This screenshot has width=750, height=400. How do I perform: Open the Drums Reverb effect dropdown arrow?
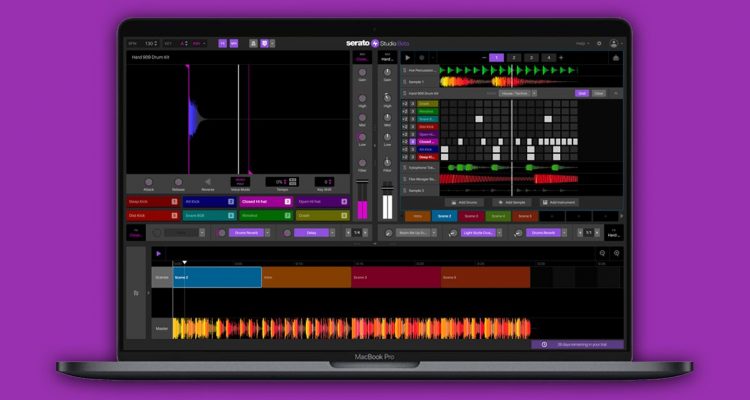pyautogui.click(x=267, y=233)
